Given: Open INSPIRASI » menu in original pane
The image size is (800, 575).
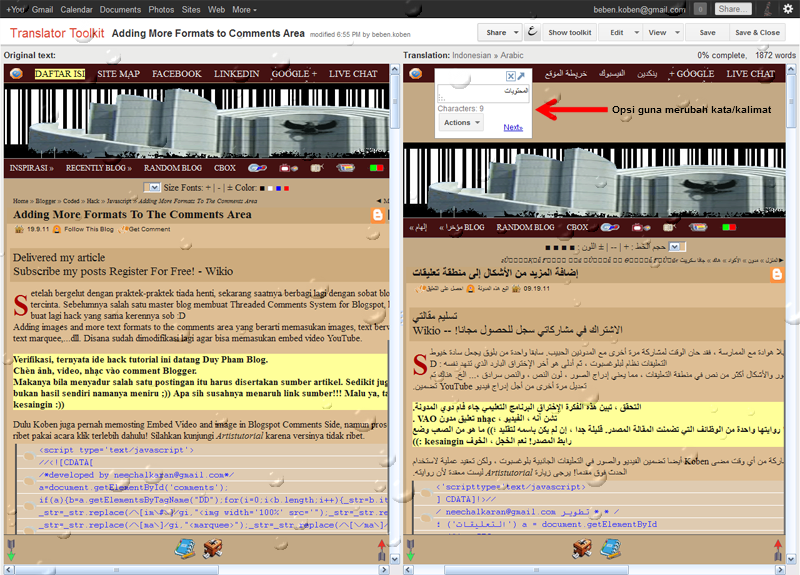Looking at the screenshot, I should (x=32, y=168).
